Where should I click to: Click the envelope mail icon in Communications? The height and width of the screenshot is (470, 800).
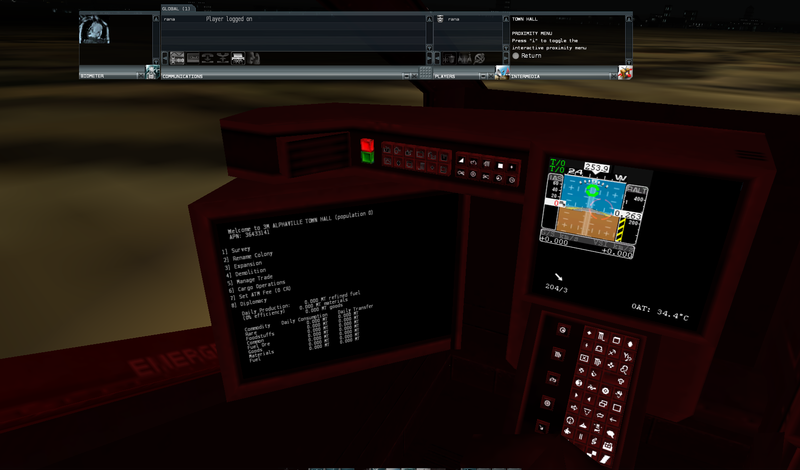click(177, 58)
